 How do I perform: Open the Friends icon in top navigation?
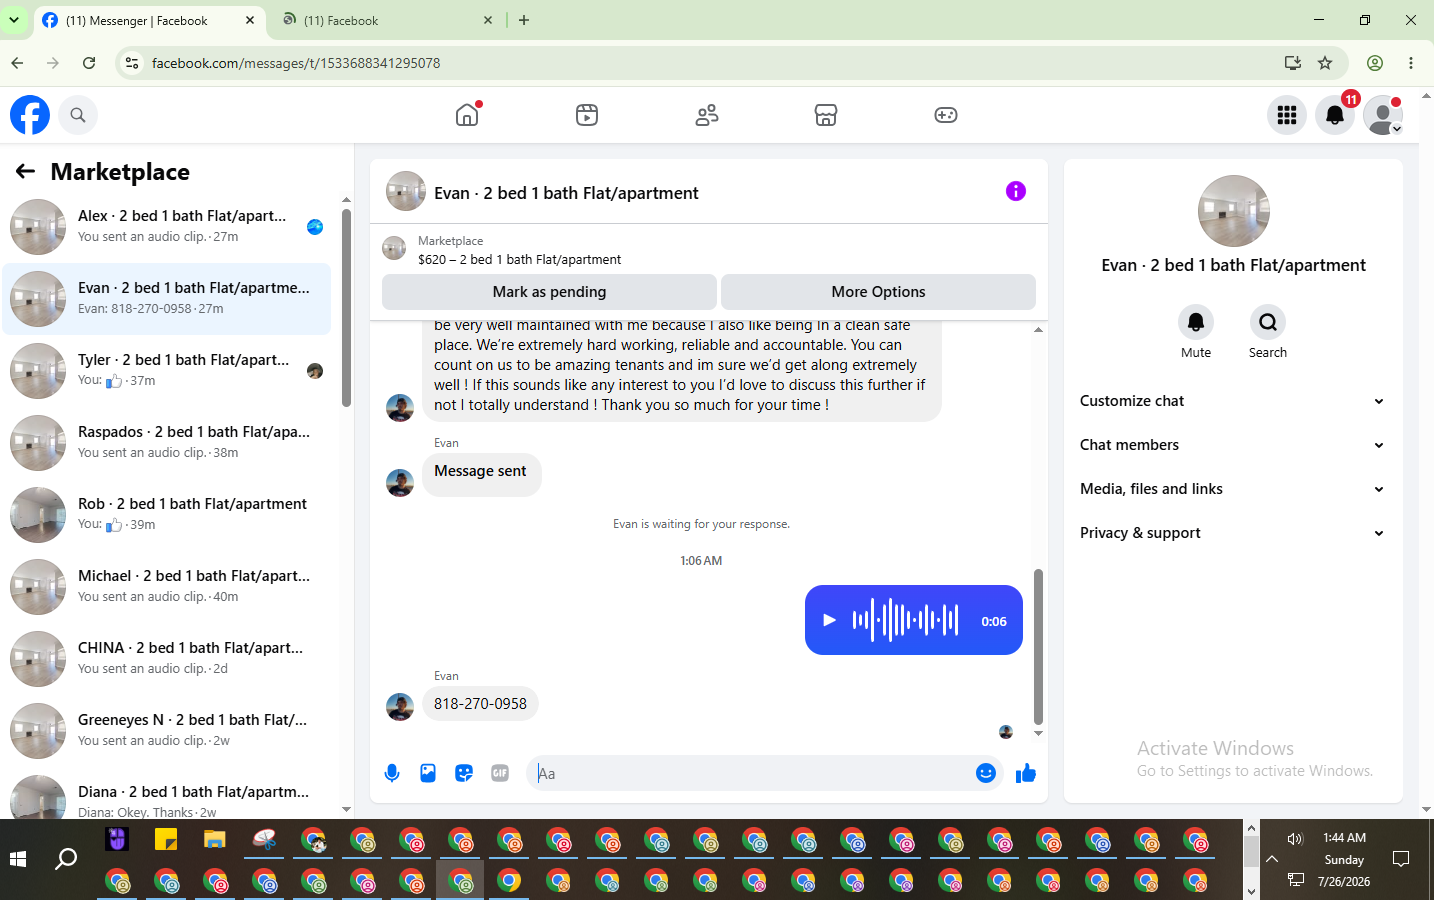pyautogui.click(x=707, y=115)
